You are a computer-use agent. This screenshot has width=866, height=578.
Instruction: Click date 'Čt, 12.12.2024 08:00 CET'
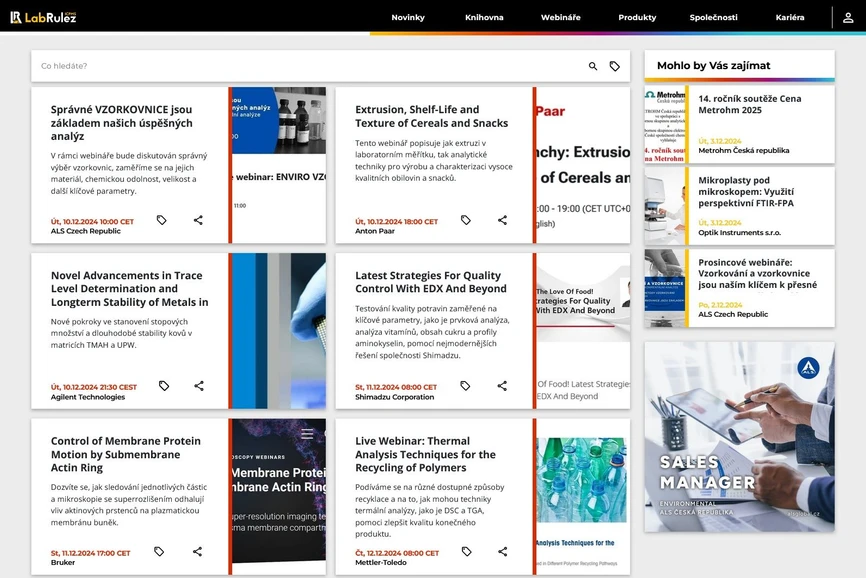click(x=397, y=553)
